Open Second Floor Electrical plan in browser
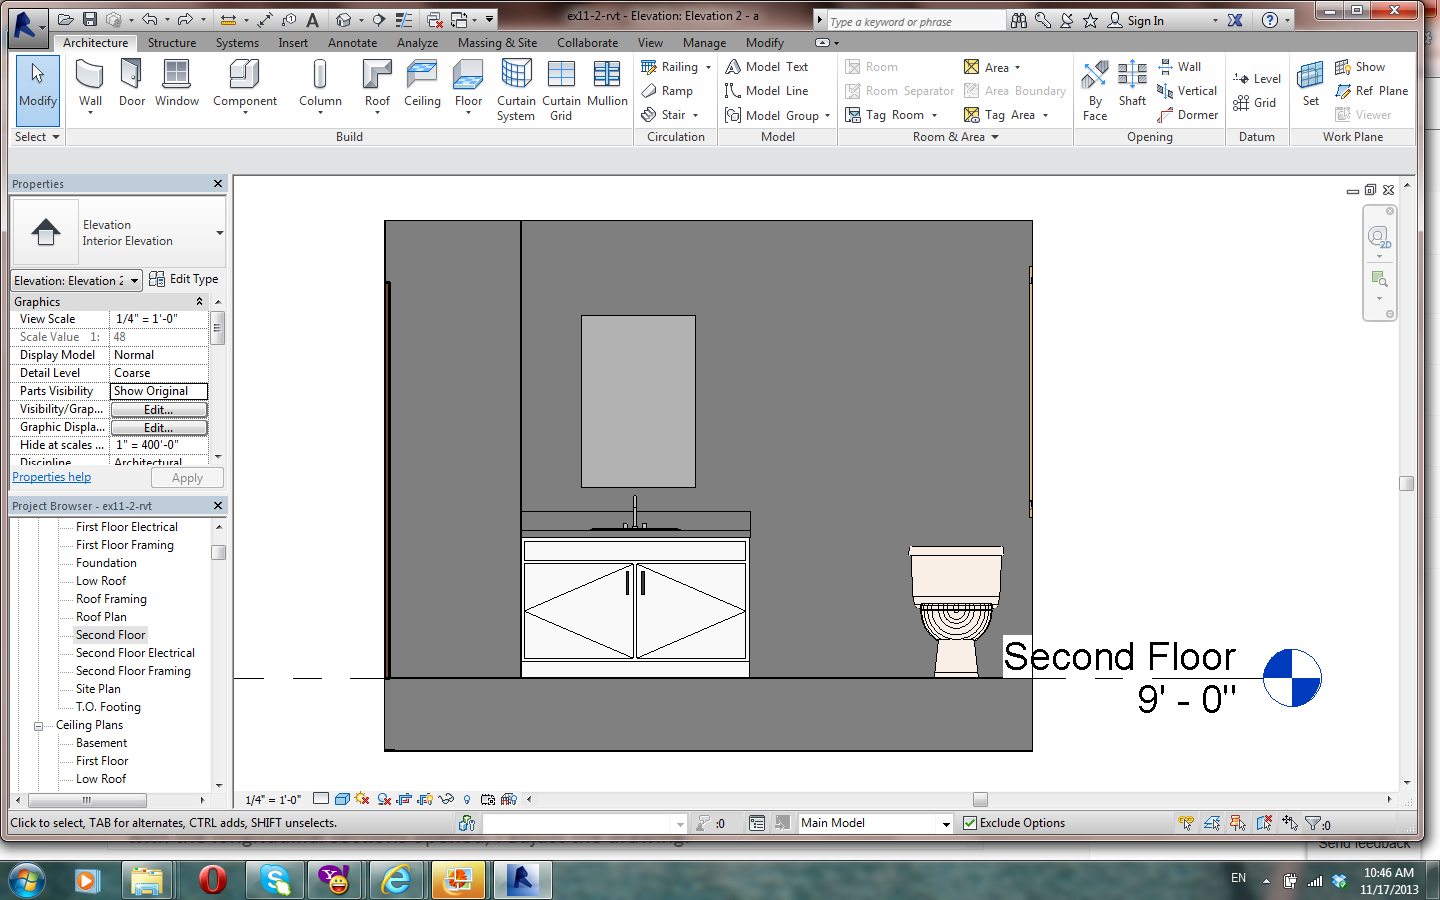 135,653
